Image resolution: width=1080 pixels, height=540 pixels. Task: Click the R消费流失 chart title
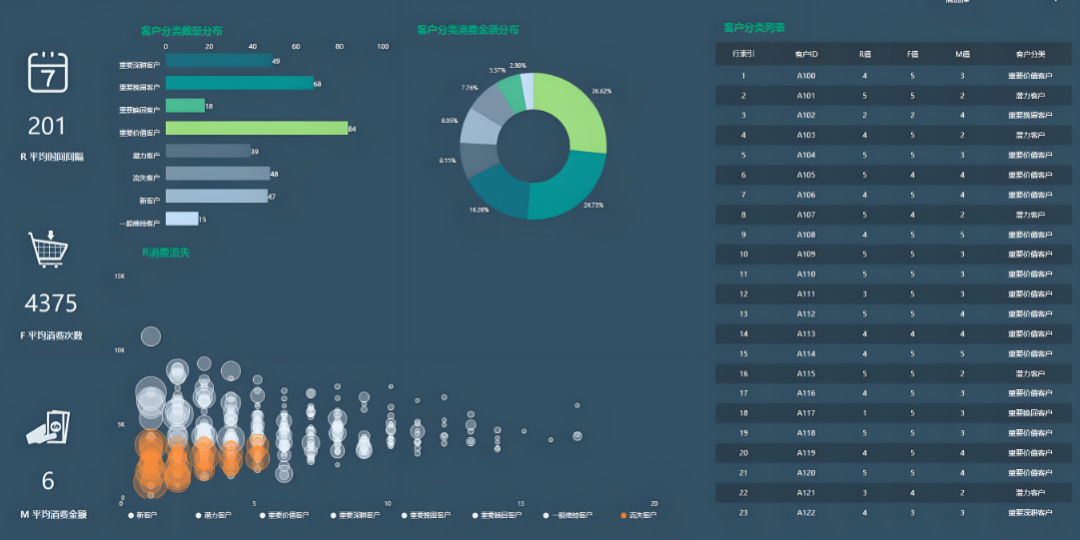(165, 253)
